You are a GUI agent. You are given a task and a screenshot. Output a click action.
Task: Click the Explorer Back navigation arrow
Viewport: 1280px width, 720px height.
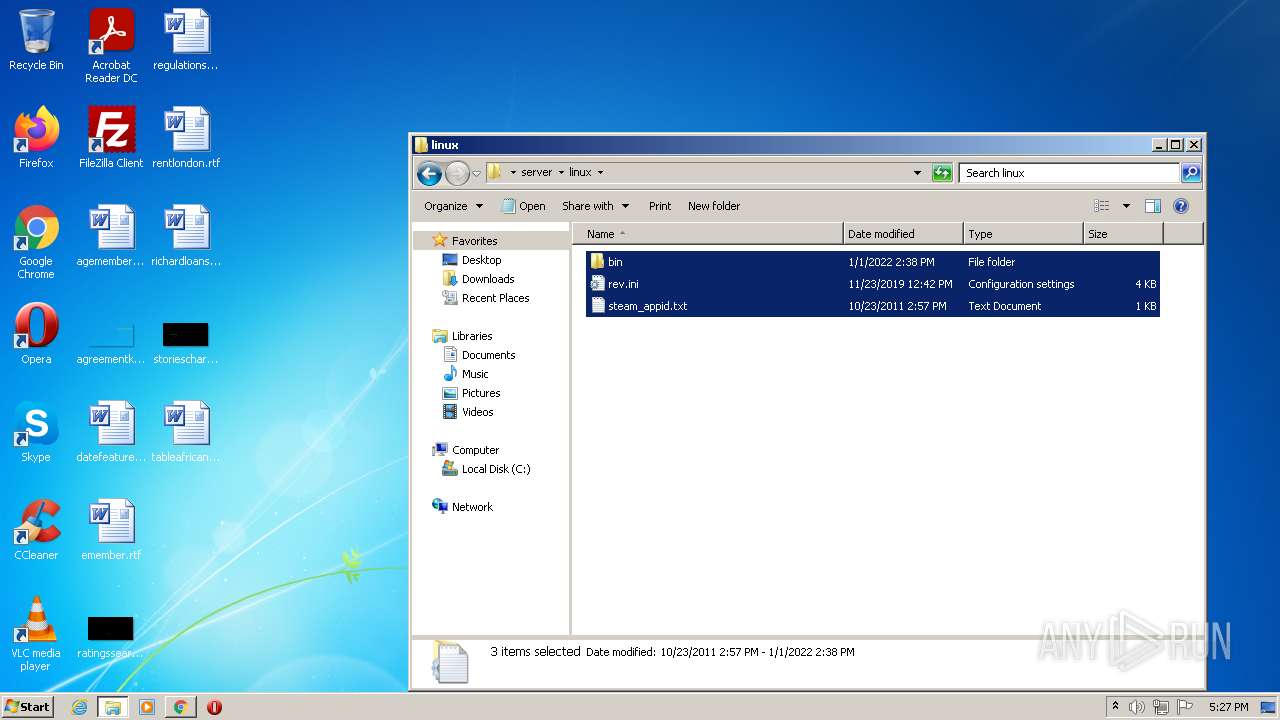tap(429, 173)
